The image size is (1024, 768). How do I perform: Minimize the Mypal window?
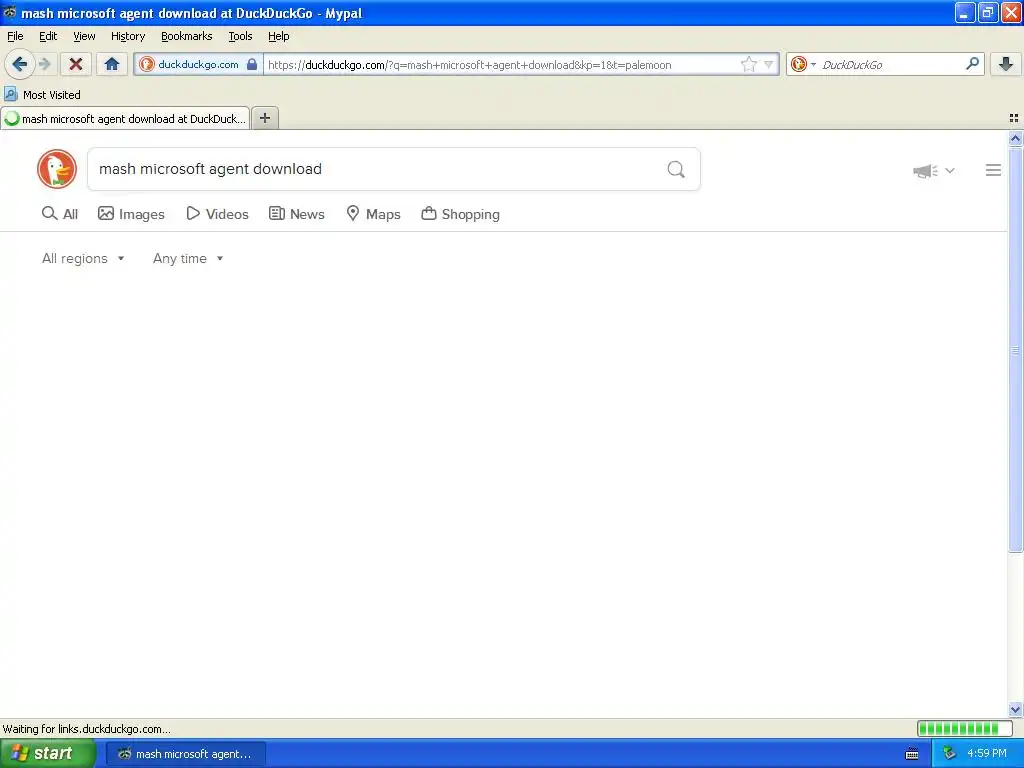click(965, 12)
